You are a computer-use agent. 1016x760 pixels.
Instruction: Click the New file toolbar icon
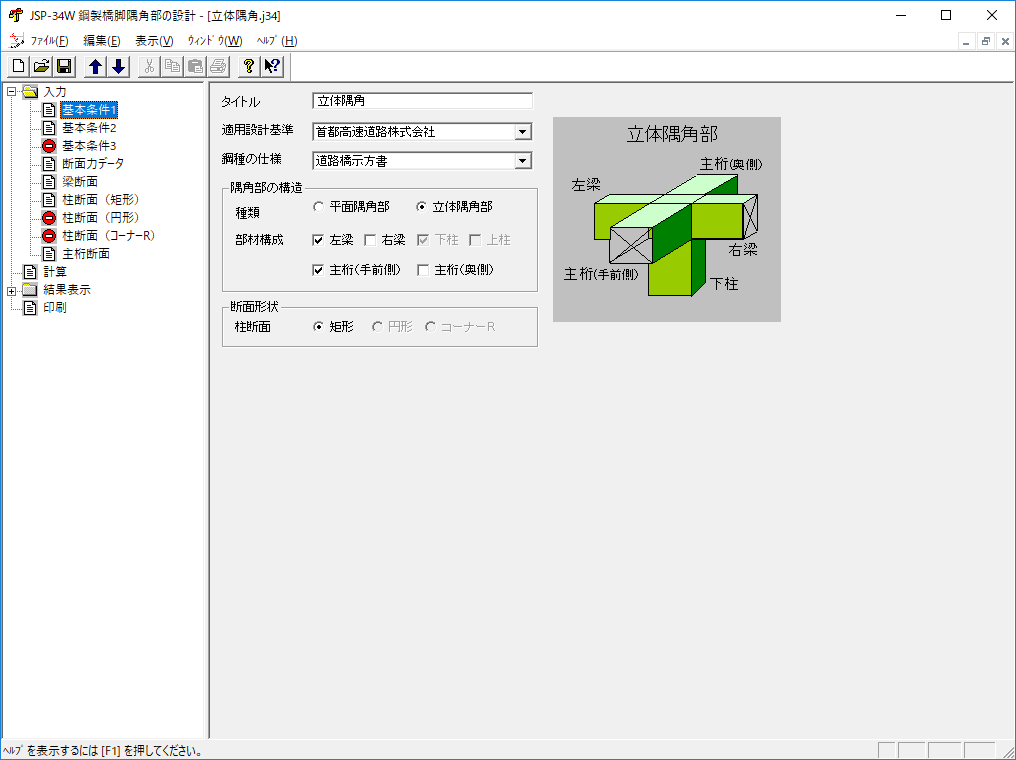point(19,67)
